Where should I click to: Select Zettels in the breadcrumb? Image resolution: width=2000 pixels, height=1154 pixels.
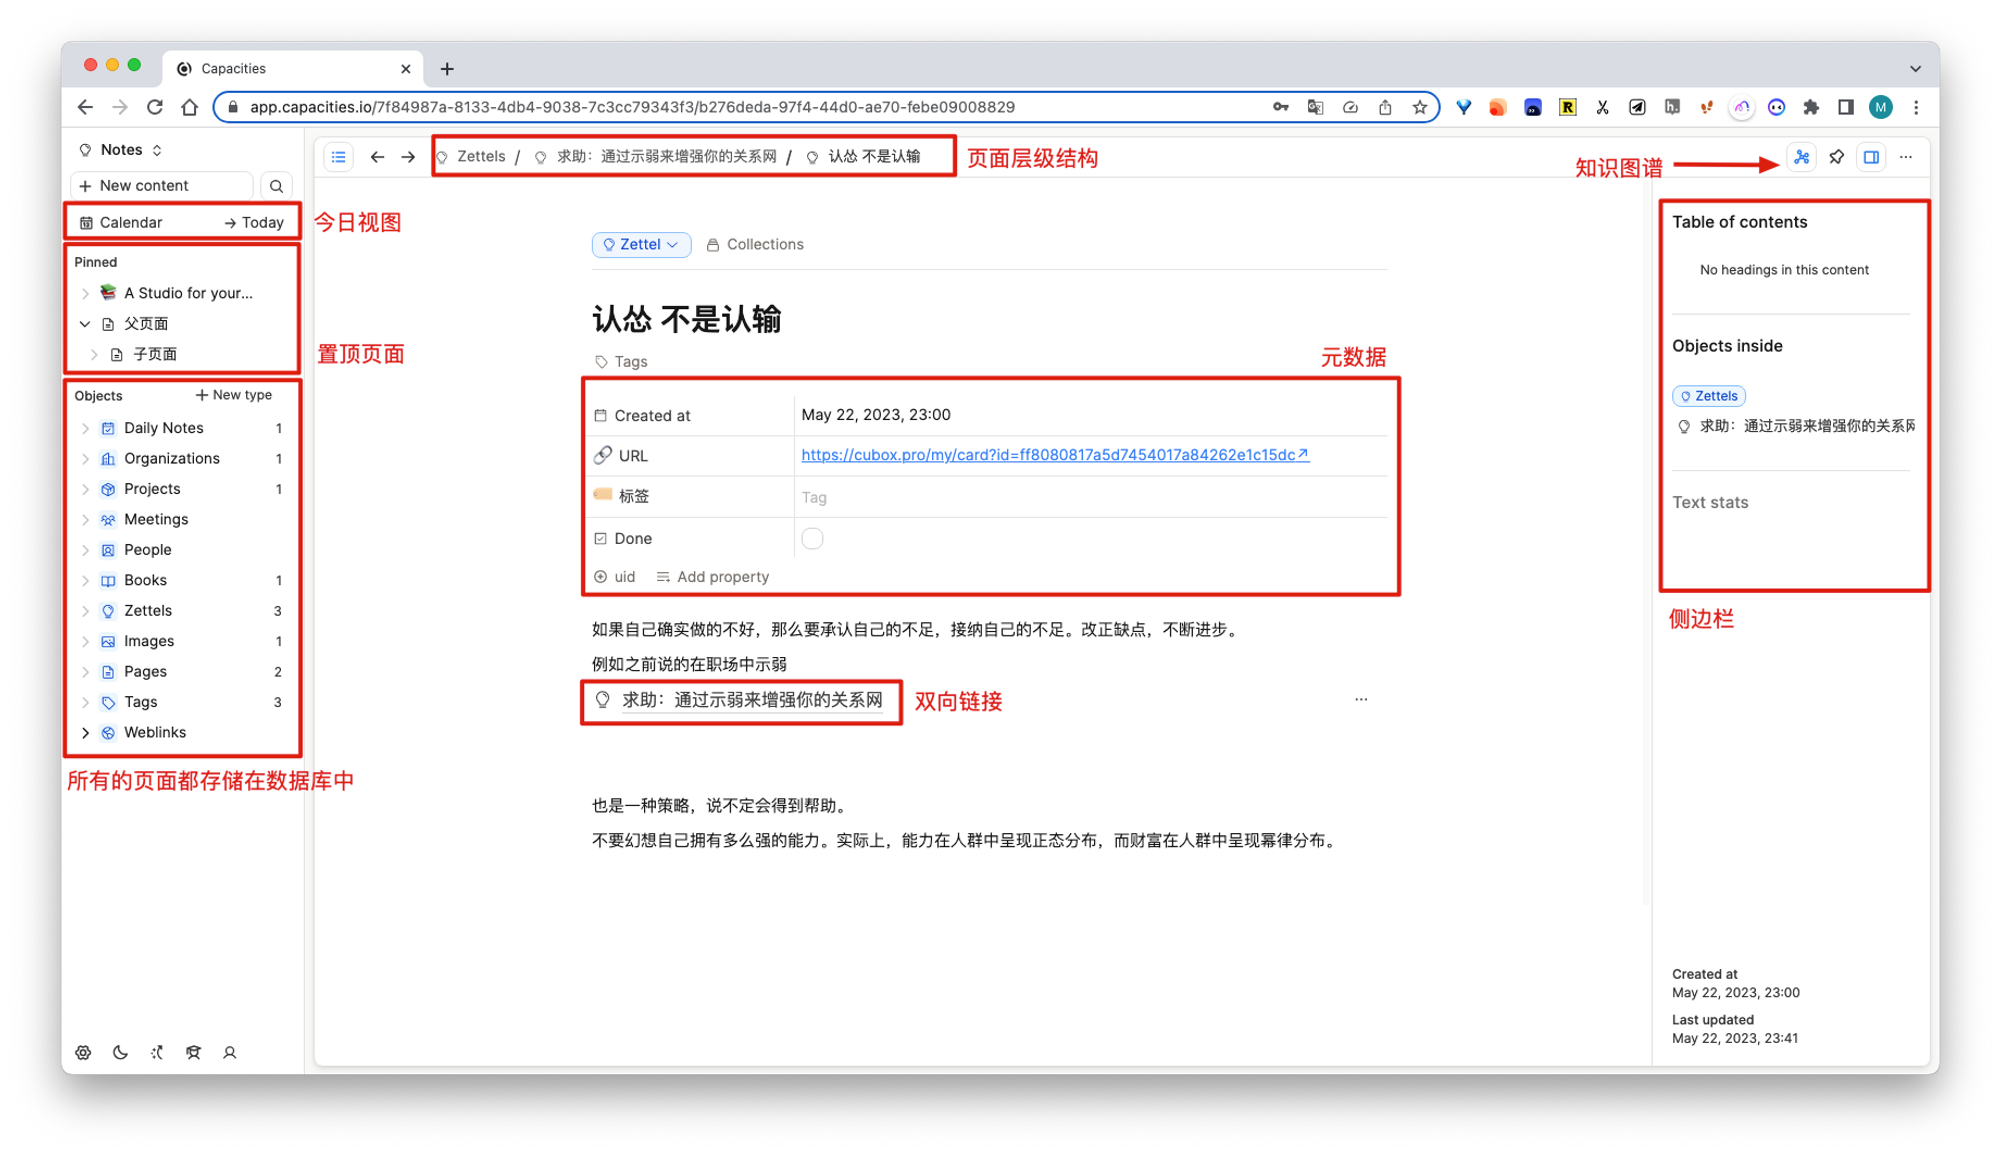click(481, 157)
